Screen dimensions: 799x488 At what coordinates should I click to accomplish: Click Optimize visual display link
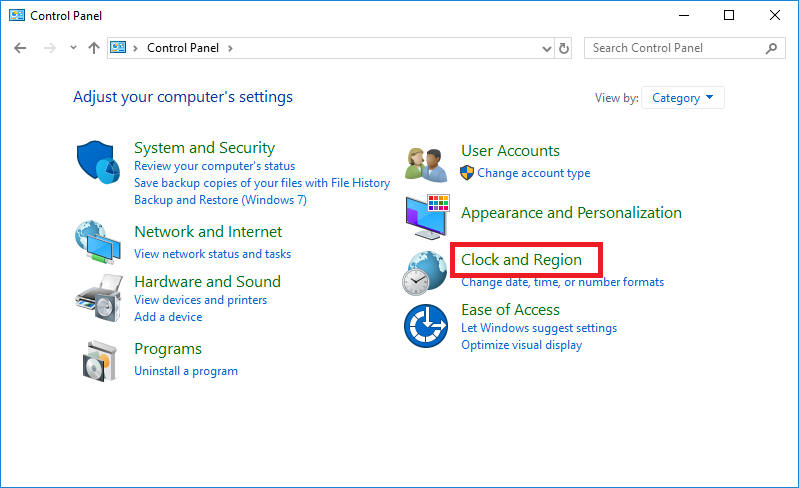521,345
